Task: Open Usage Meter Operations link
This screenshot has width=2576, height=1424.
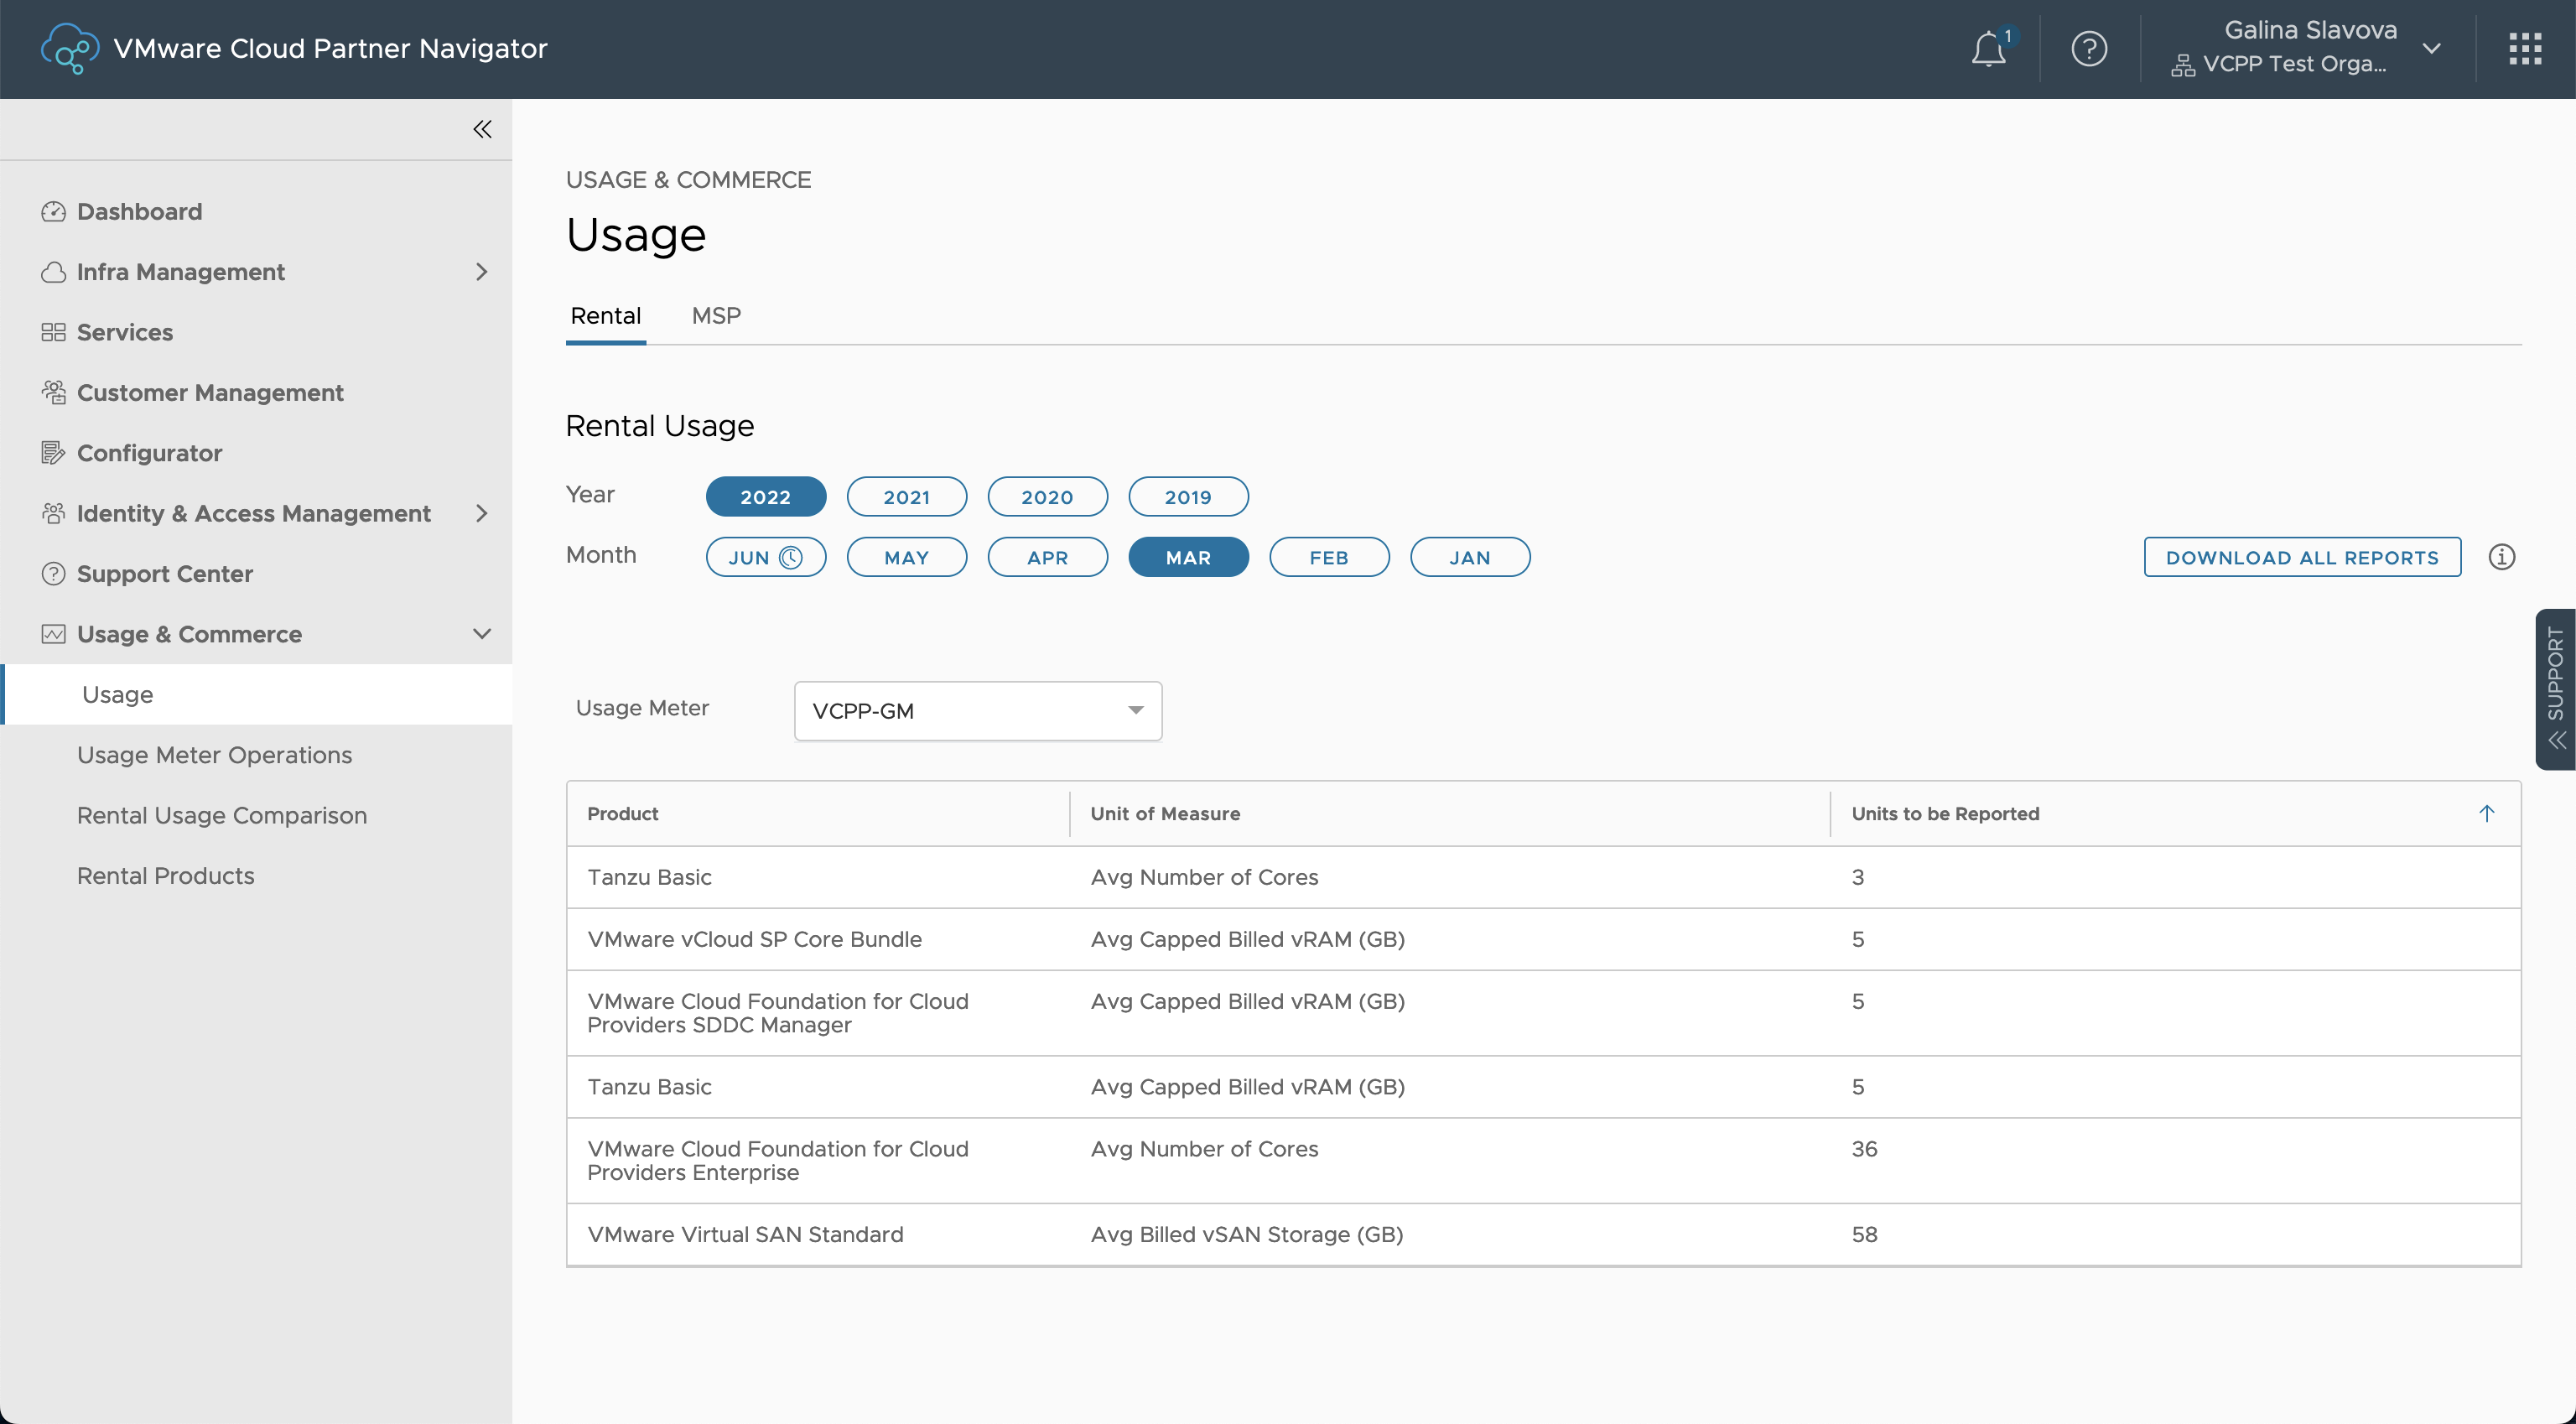Action: 214,755
